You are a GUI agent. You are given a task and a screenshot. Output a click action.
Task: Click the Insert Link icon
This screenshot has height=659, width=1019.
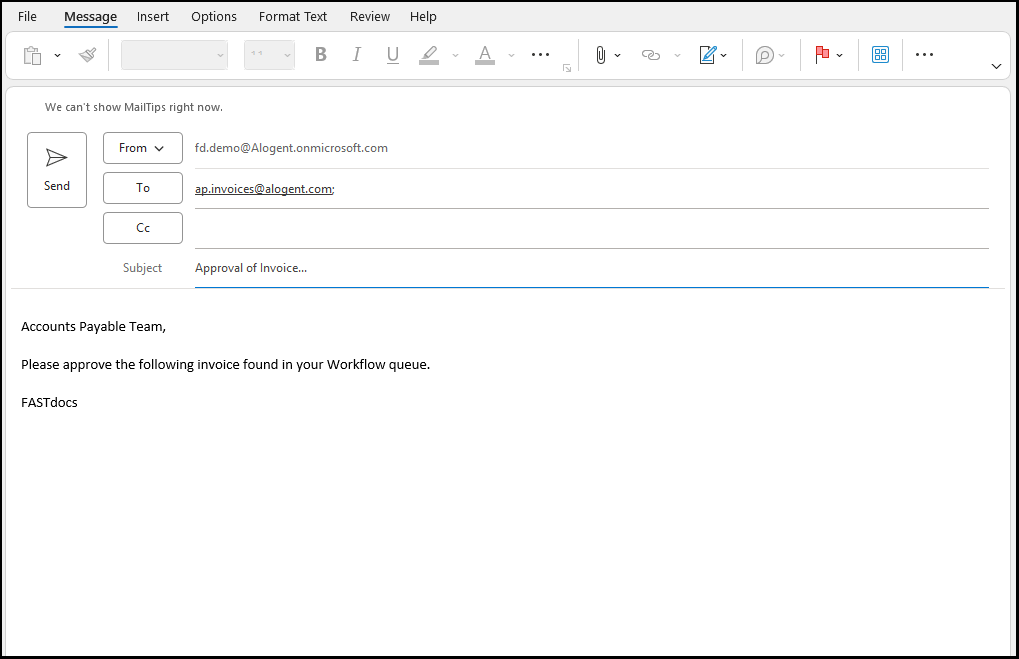(651, 55)
